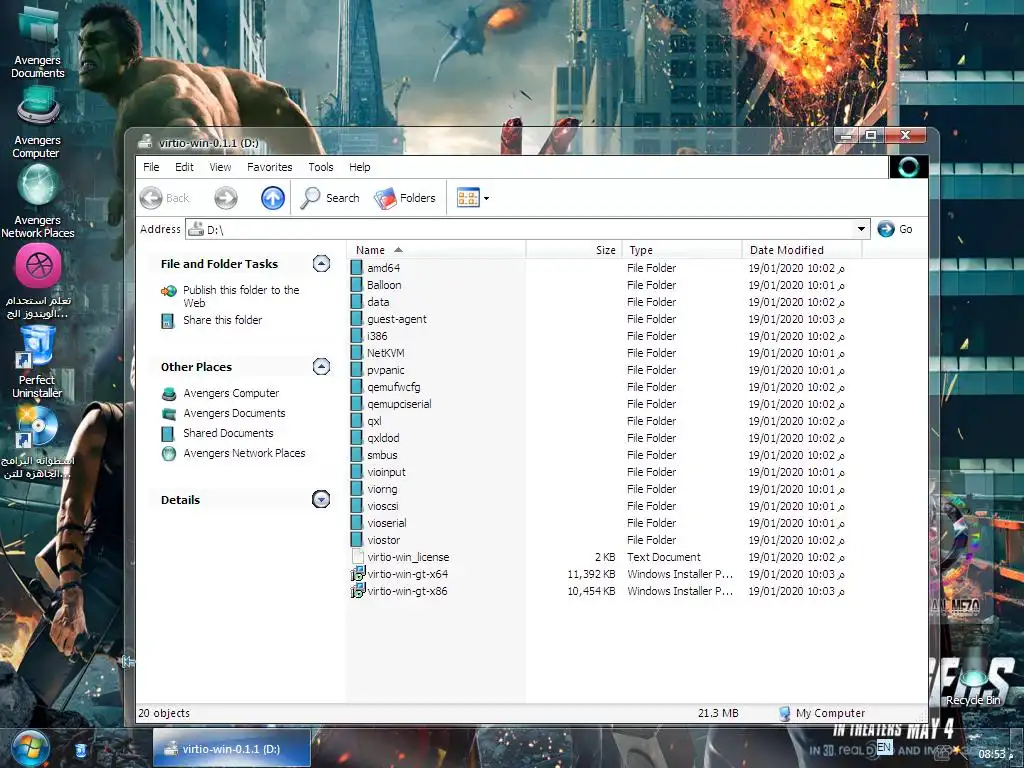
Task: Select the data folder icon
Action: click(357, 302)
